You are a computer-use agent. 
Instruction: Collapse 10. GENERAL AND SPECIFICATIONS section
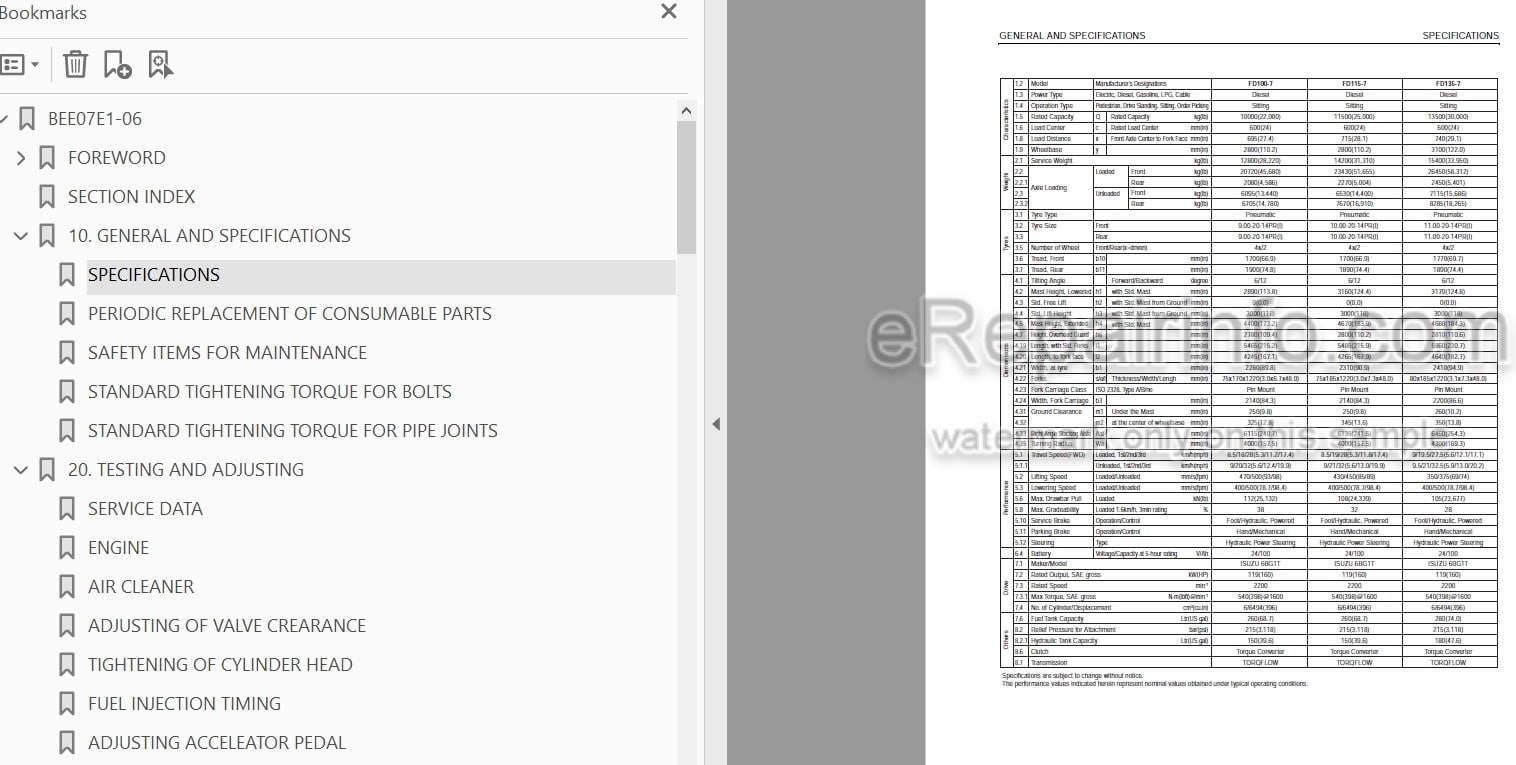tap(21, 236)
